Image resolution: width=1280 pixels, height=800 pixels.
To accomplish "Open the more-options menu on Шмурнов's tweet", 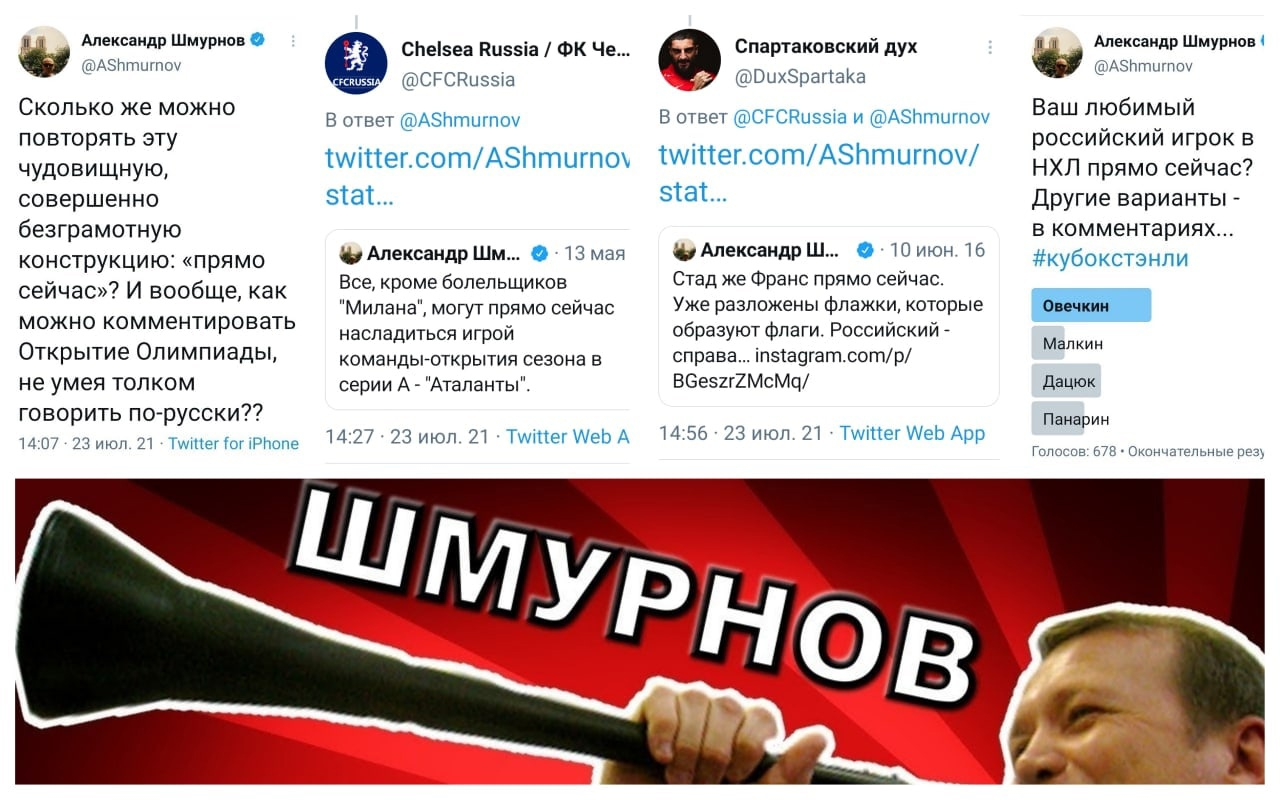I will (x=293, y=41).
